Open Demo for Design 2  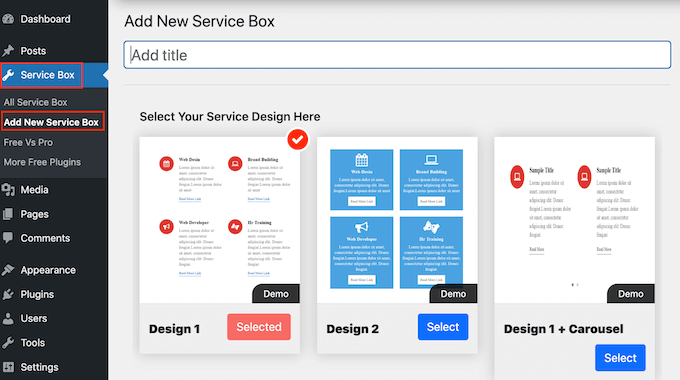453,294
